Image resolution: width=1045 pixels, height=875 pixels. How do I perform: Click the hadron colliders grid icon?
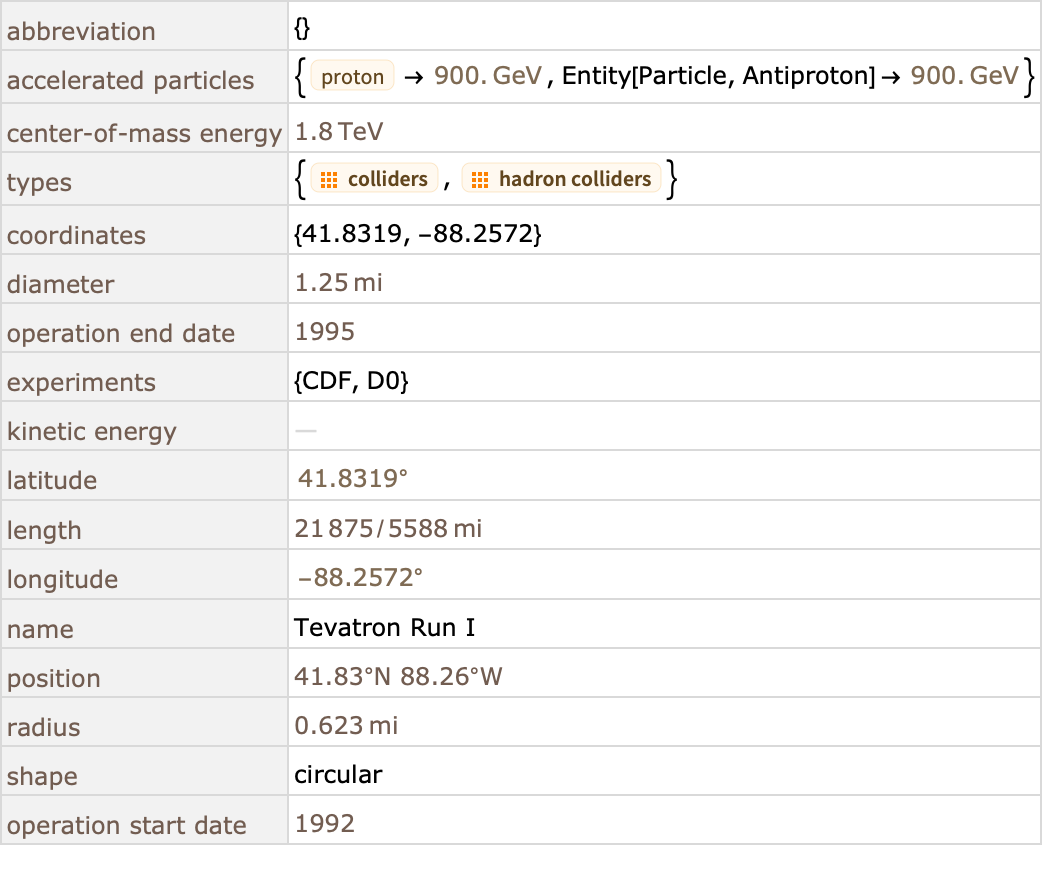480,180
